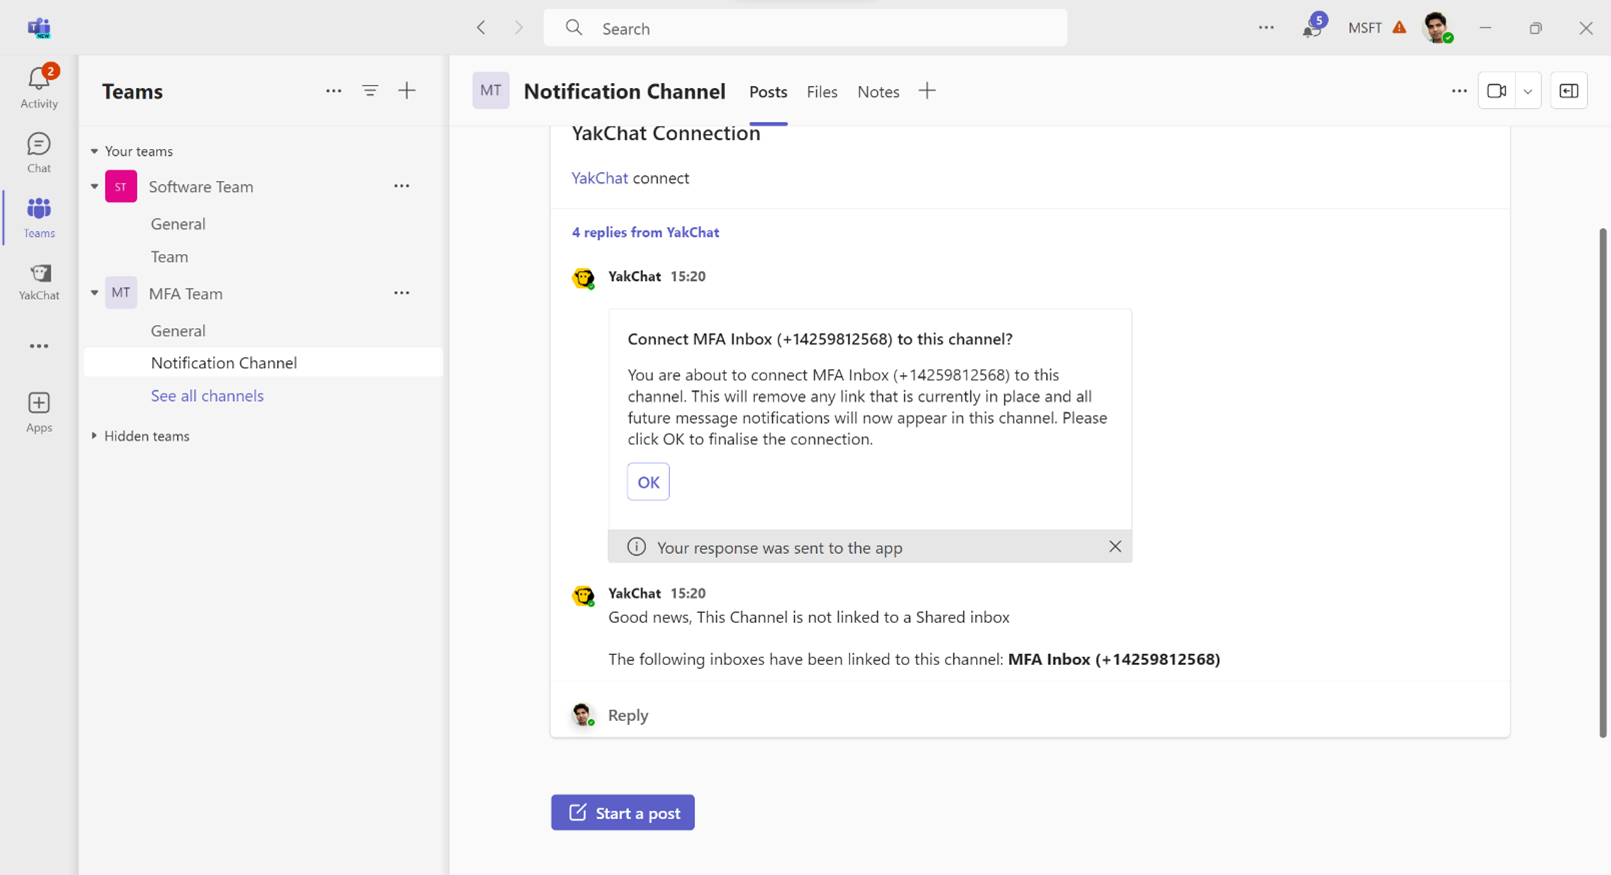Open the Activity feed icon
The image size is (1611, 875).
pyautogui.click(x=39, y=86)
